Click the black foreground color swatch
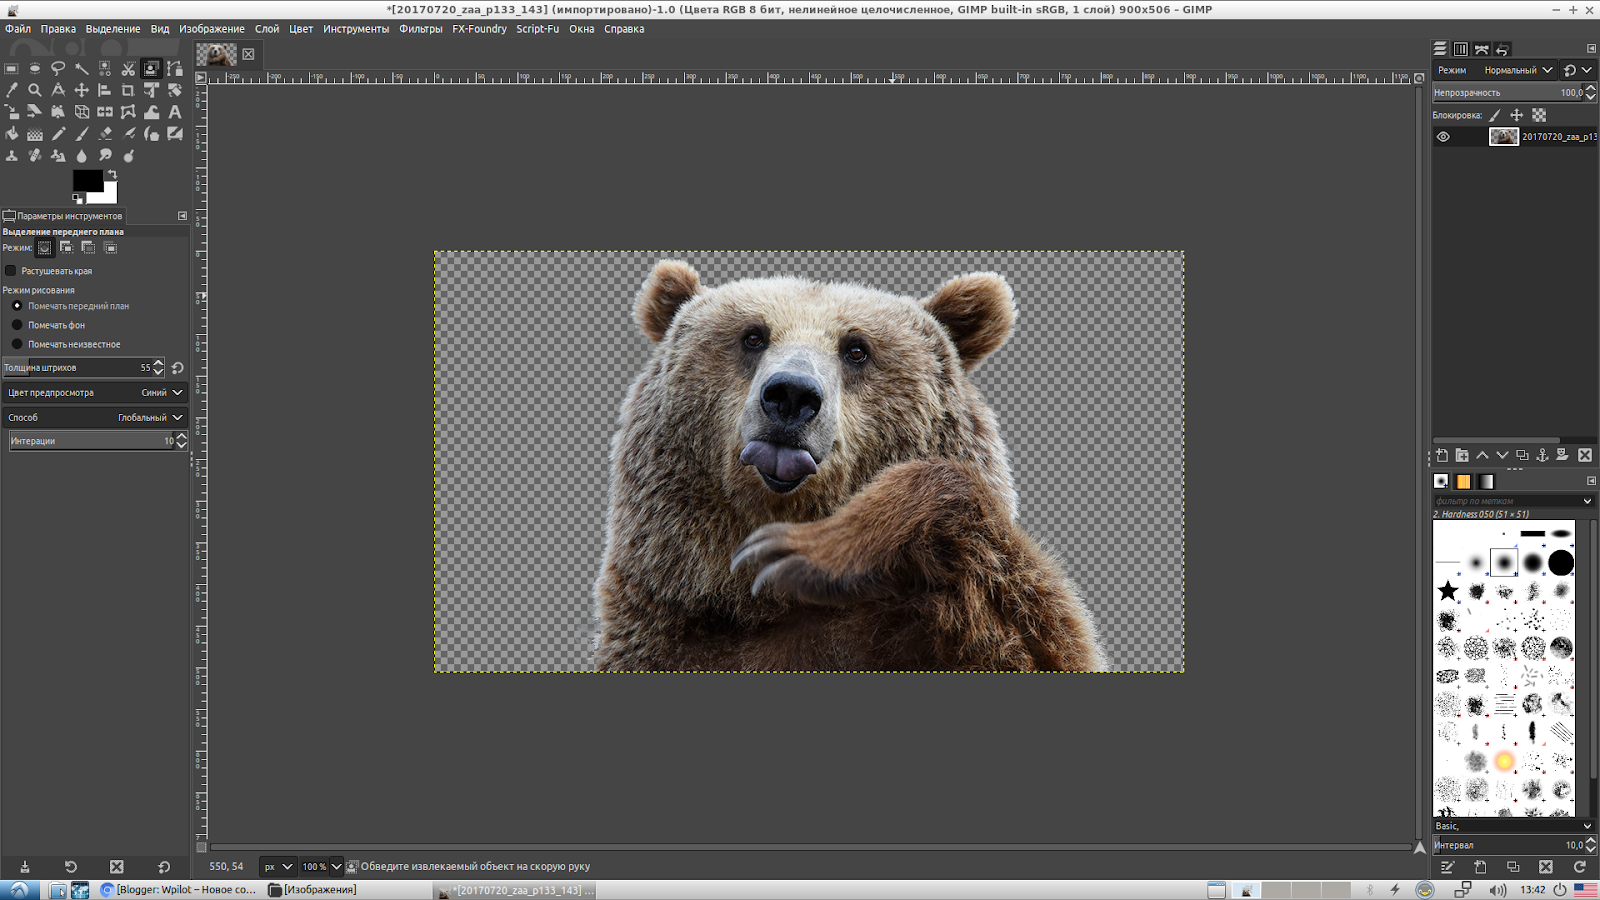 [86, 180]
